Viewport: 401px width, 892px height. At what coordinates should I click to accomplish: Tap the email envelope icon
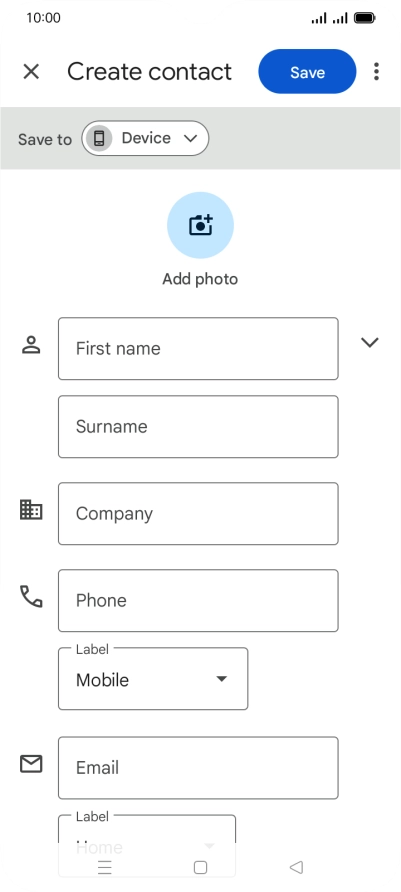click(31, 764)
